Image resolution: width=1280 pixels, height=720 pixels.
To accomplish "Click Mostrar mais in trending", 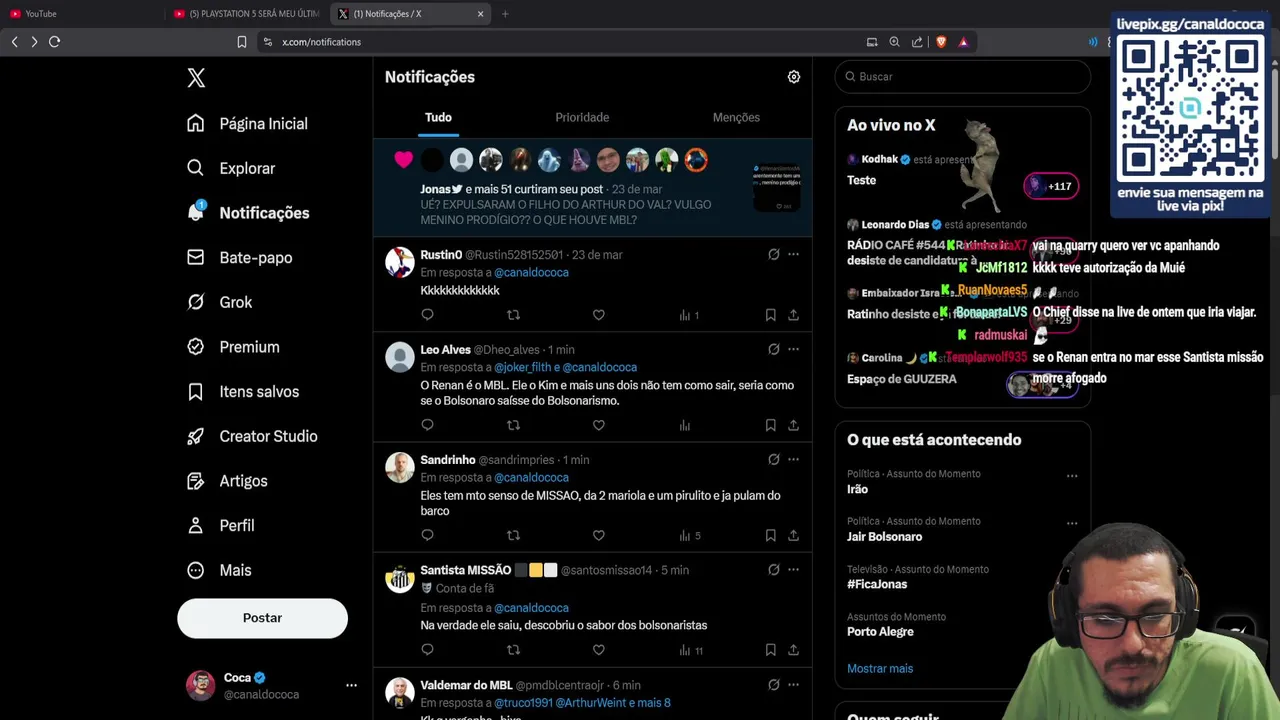I will (880, 668).
